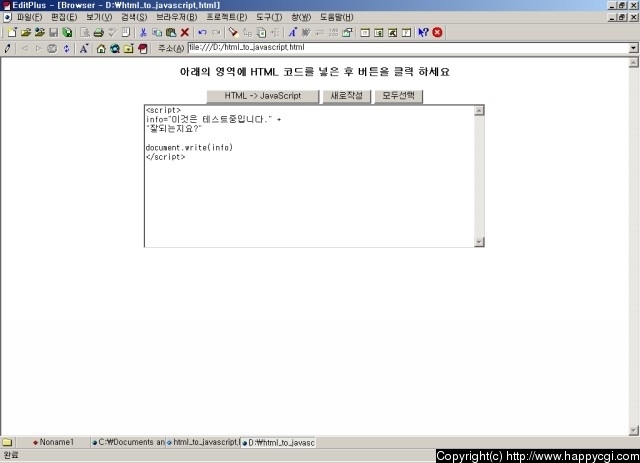The height and width of the screenshot is (463, 640).
Task: Click the Redo arrow icon
Action: (x=216, y=32)
